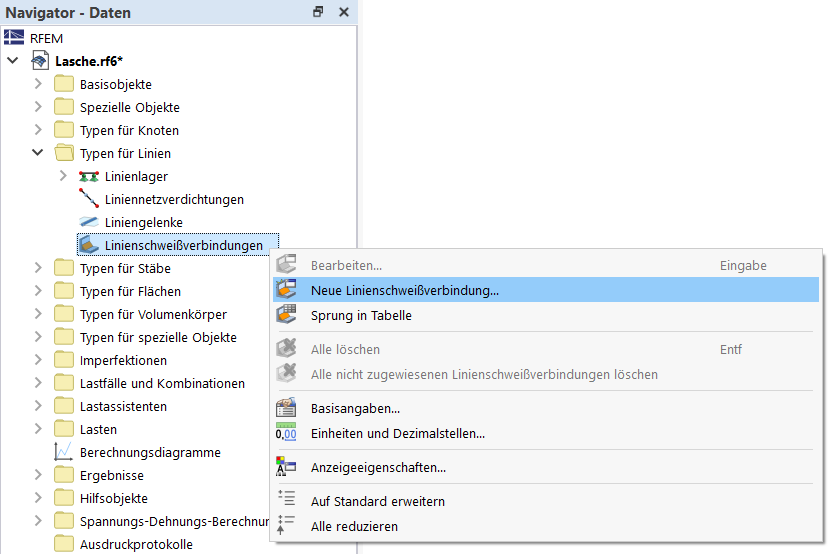Viewport: 840px width, 554px height.
Task: Click the Einheiten und Dezimalstellen 0,00 icon
Action: (286, 432)
